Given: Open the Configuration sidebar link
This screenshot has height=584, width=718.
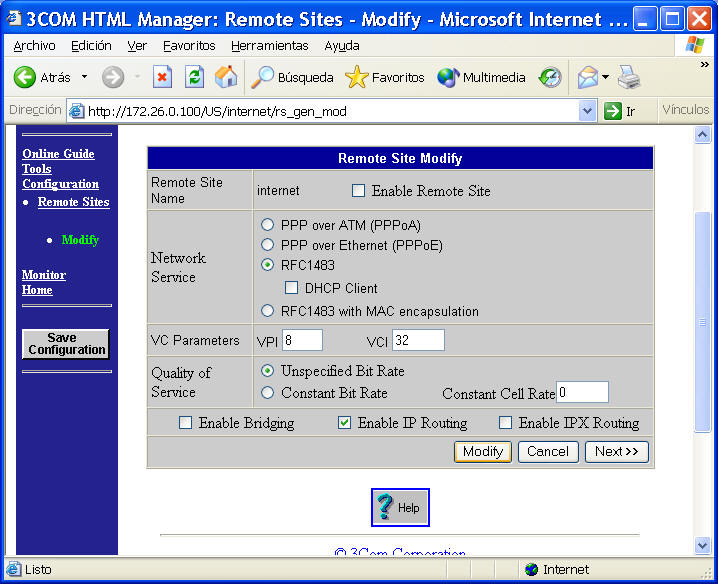Looking at the screenshot, I should tap(60, 184).
